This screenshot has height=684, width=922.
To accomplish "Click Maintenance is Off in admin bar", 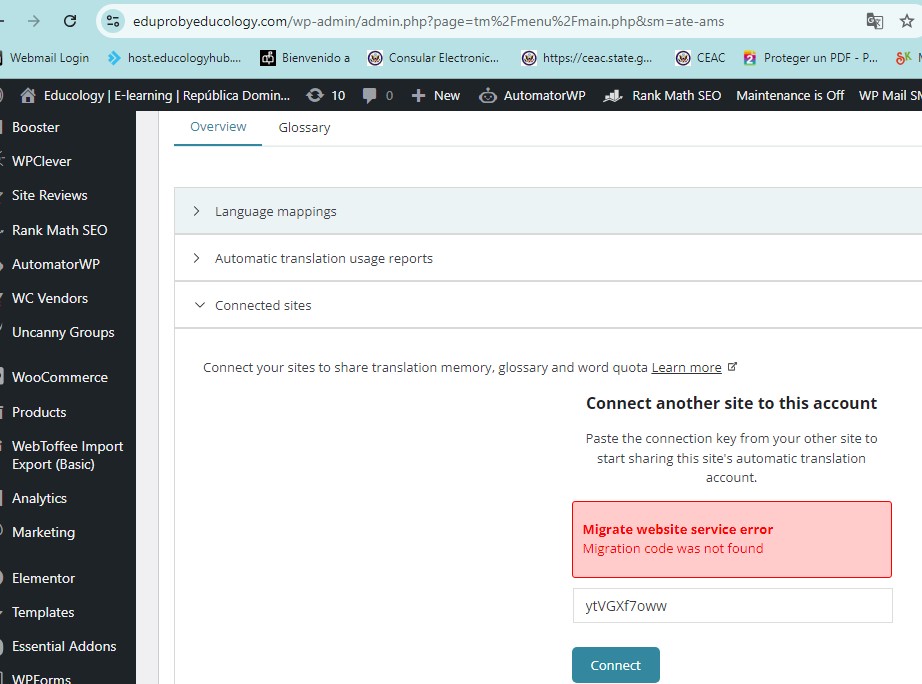I will tap(790, 95).
